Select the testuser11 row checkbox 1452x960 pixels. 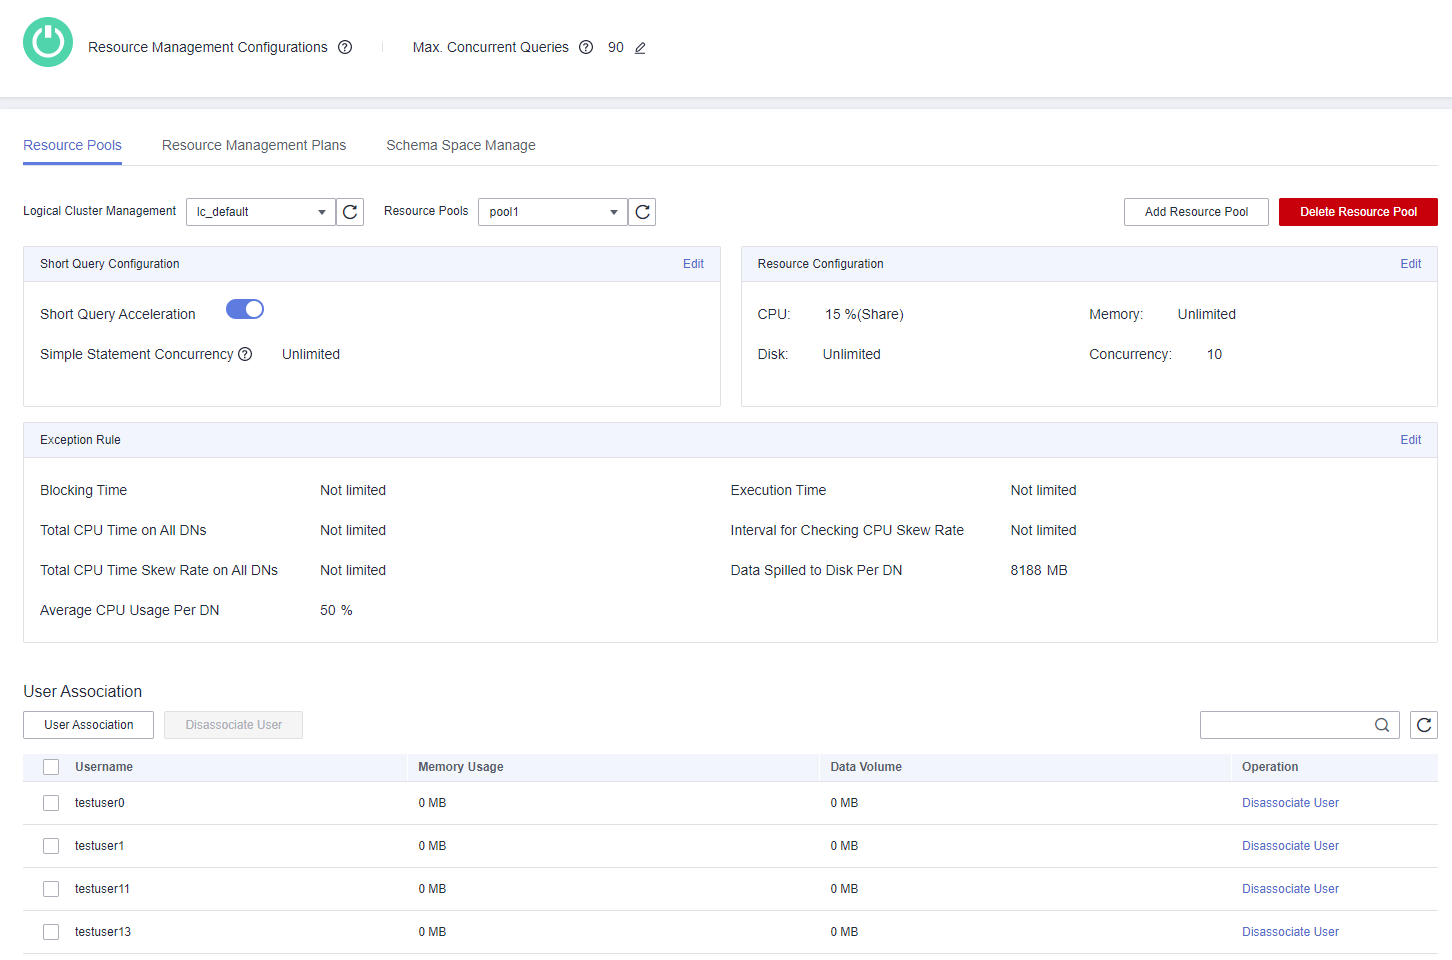51,889
